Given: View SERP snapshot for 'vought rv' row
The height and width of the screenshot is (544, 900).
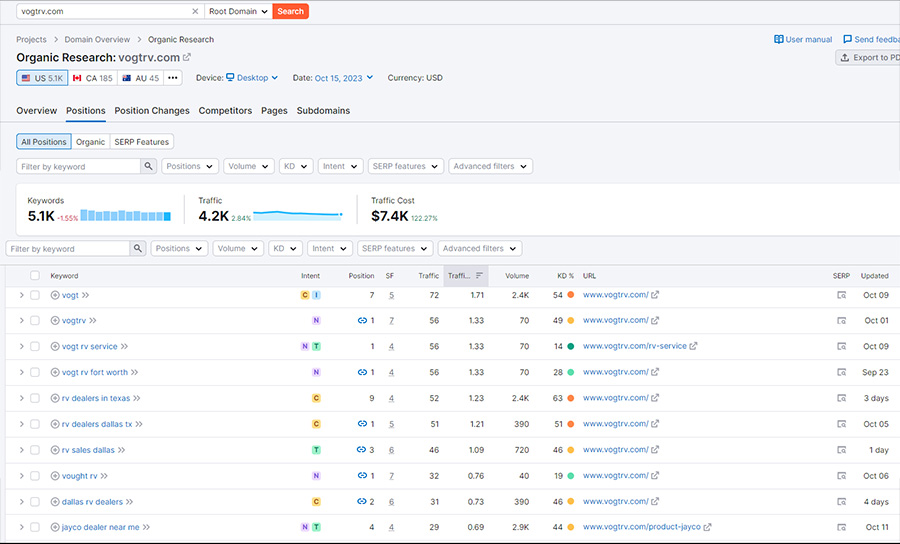Looking at the screenshot, I should pos(841,476).
